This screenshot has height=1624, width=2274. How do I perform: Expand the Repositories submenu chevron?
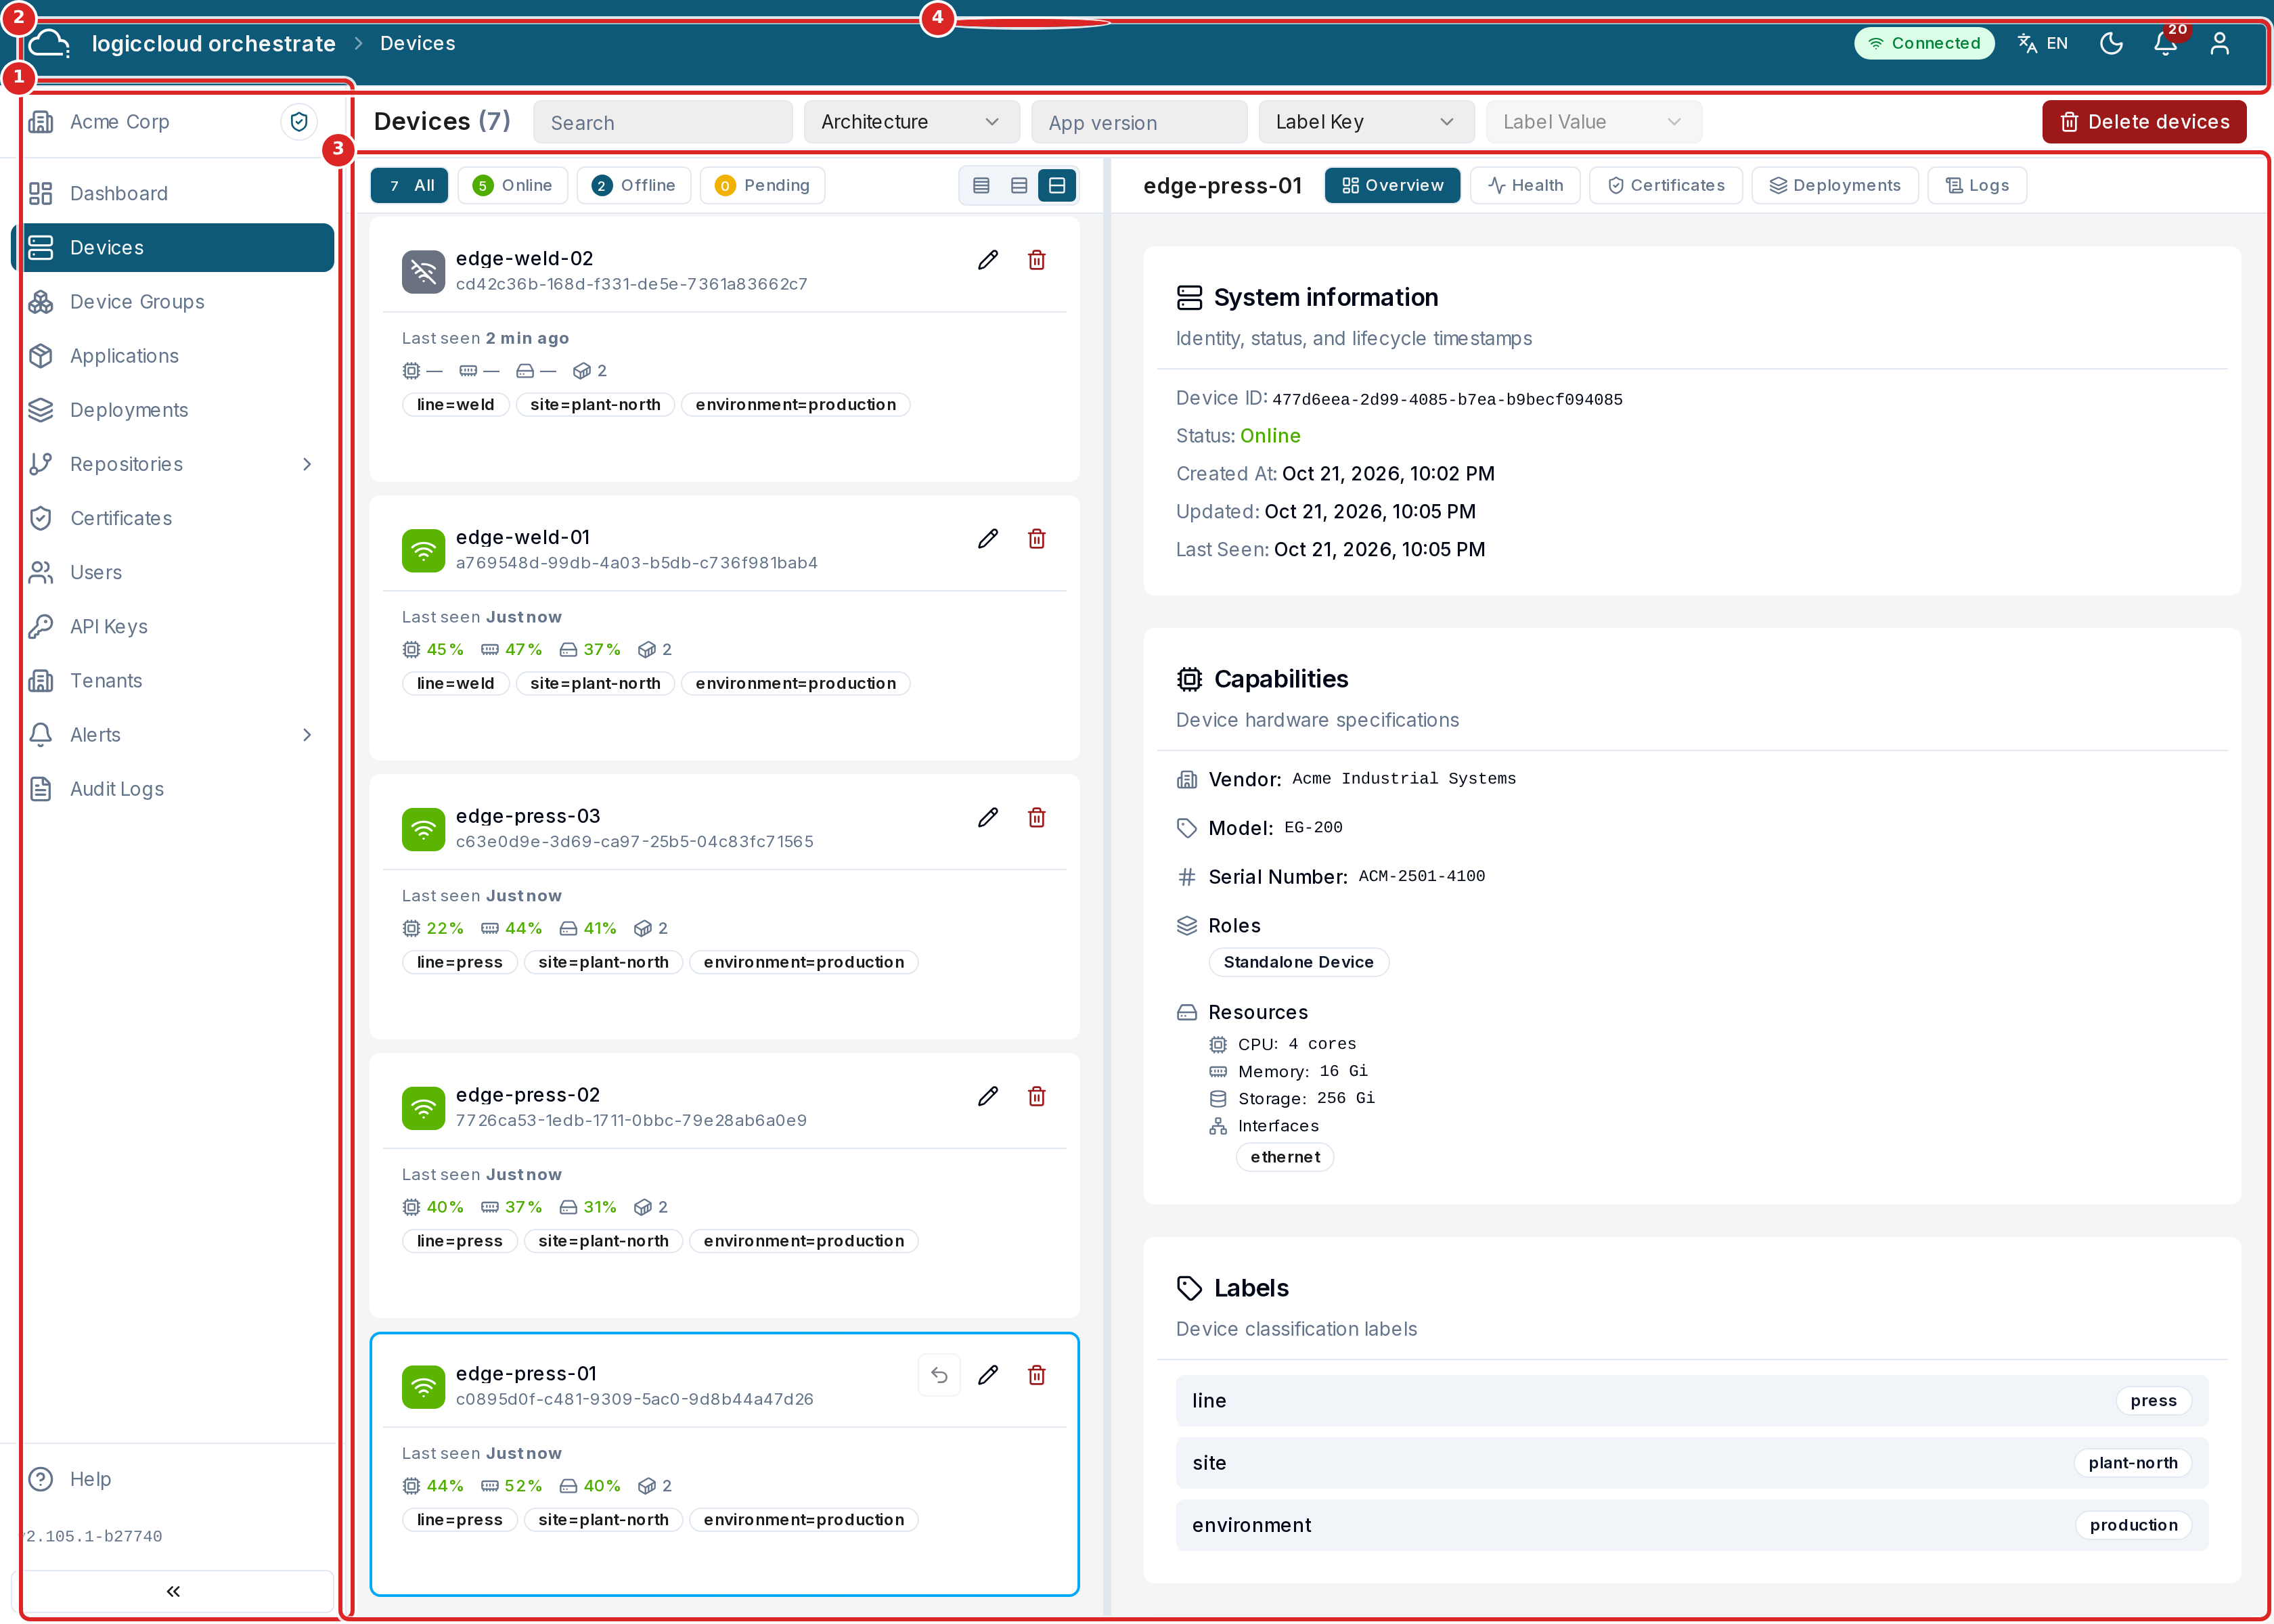click(307, 465)
